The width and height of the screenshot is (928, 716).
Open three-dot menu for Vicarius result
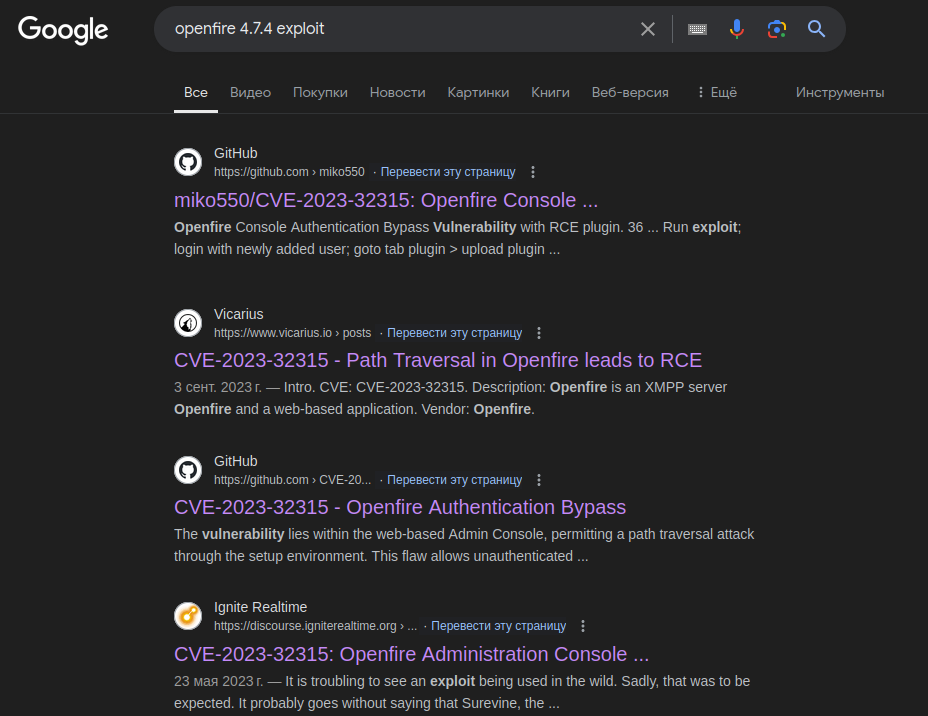pos(539,333)
